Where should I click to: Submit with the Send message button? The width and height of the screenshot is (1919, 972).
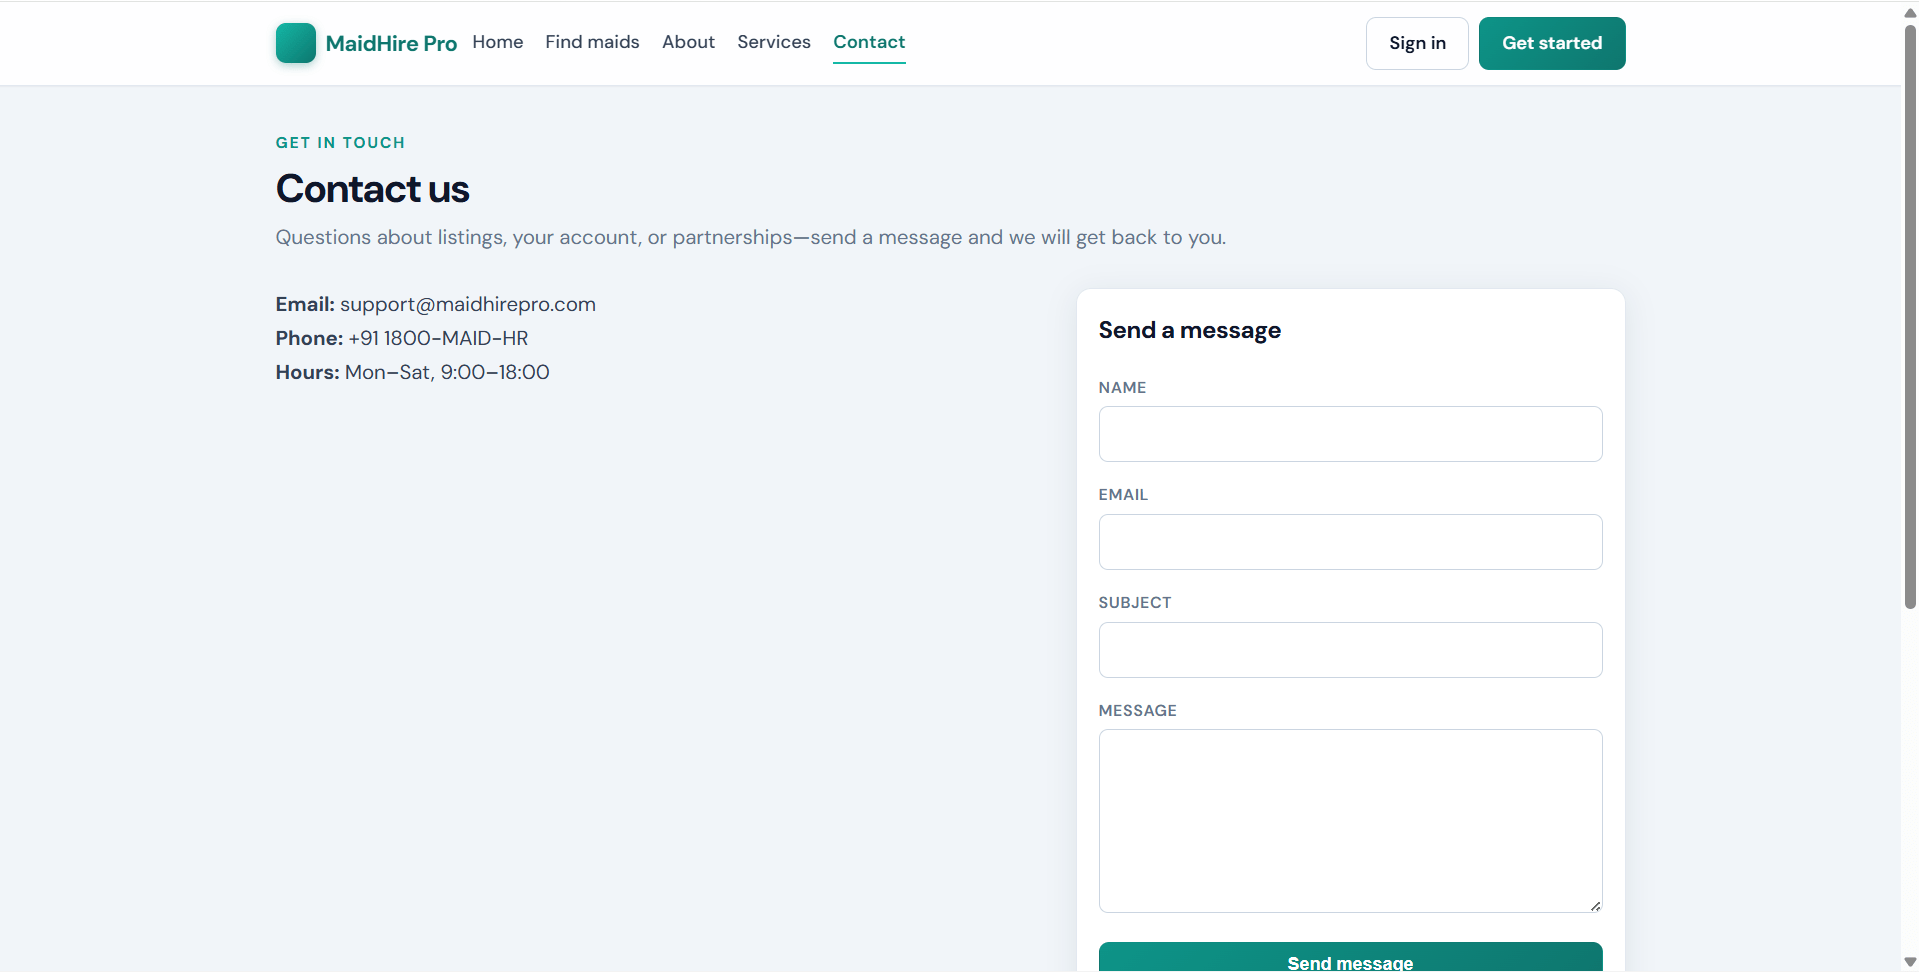click(1350, 958)
